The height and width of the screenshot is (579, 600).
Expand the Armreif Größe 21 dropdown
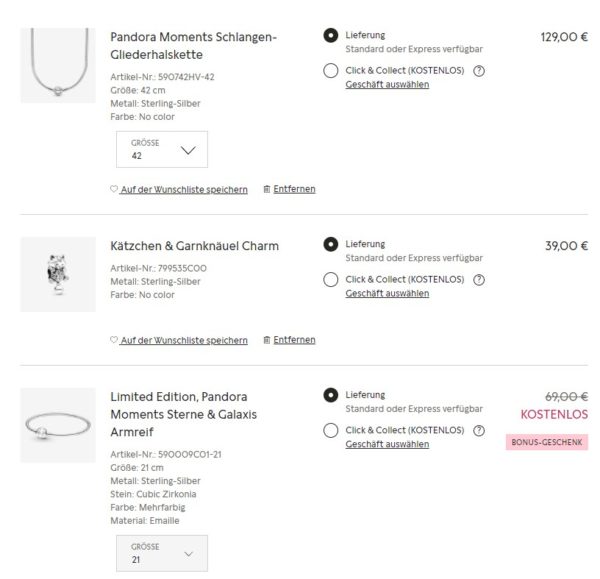162,553
